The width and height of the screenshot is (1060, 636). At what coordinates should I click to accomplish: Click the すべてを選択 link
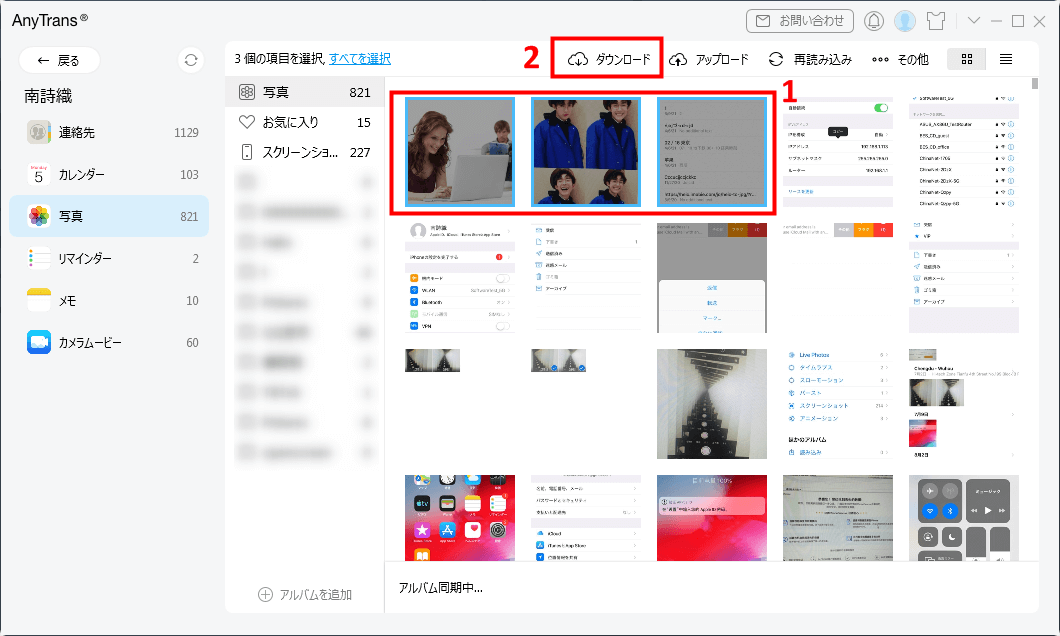(x=360, y=59)
